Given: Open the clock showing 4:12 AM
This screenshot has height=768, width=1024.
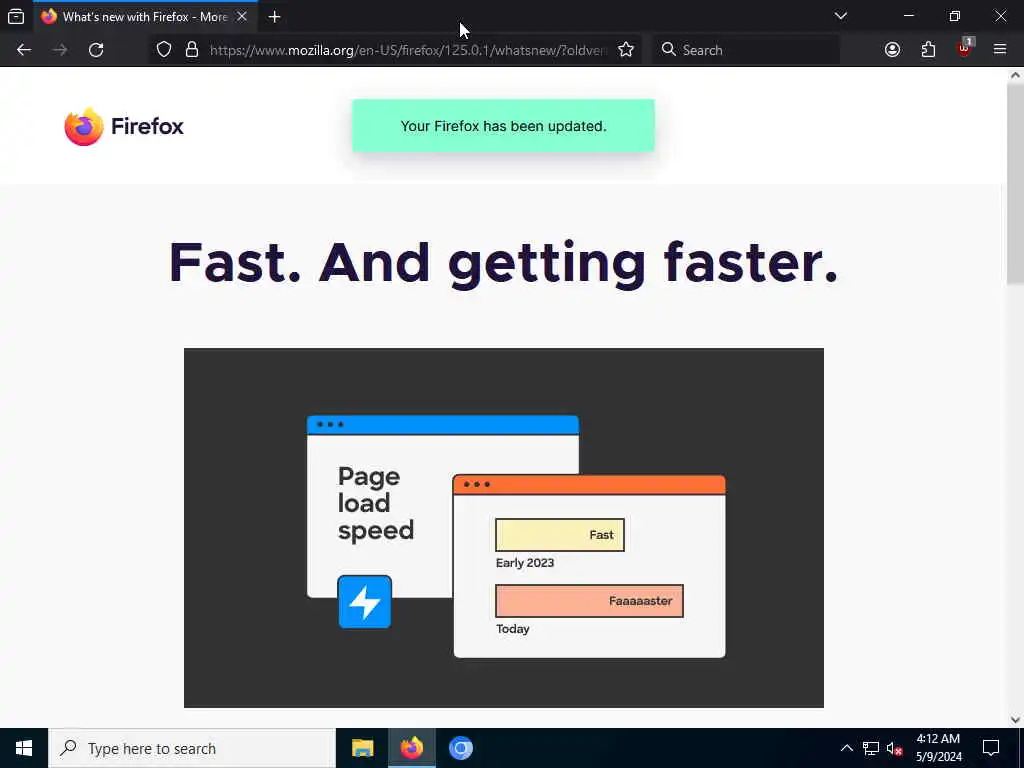Looking at the screenshot, I should click(x=938, y=748).
